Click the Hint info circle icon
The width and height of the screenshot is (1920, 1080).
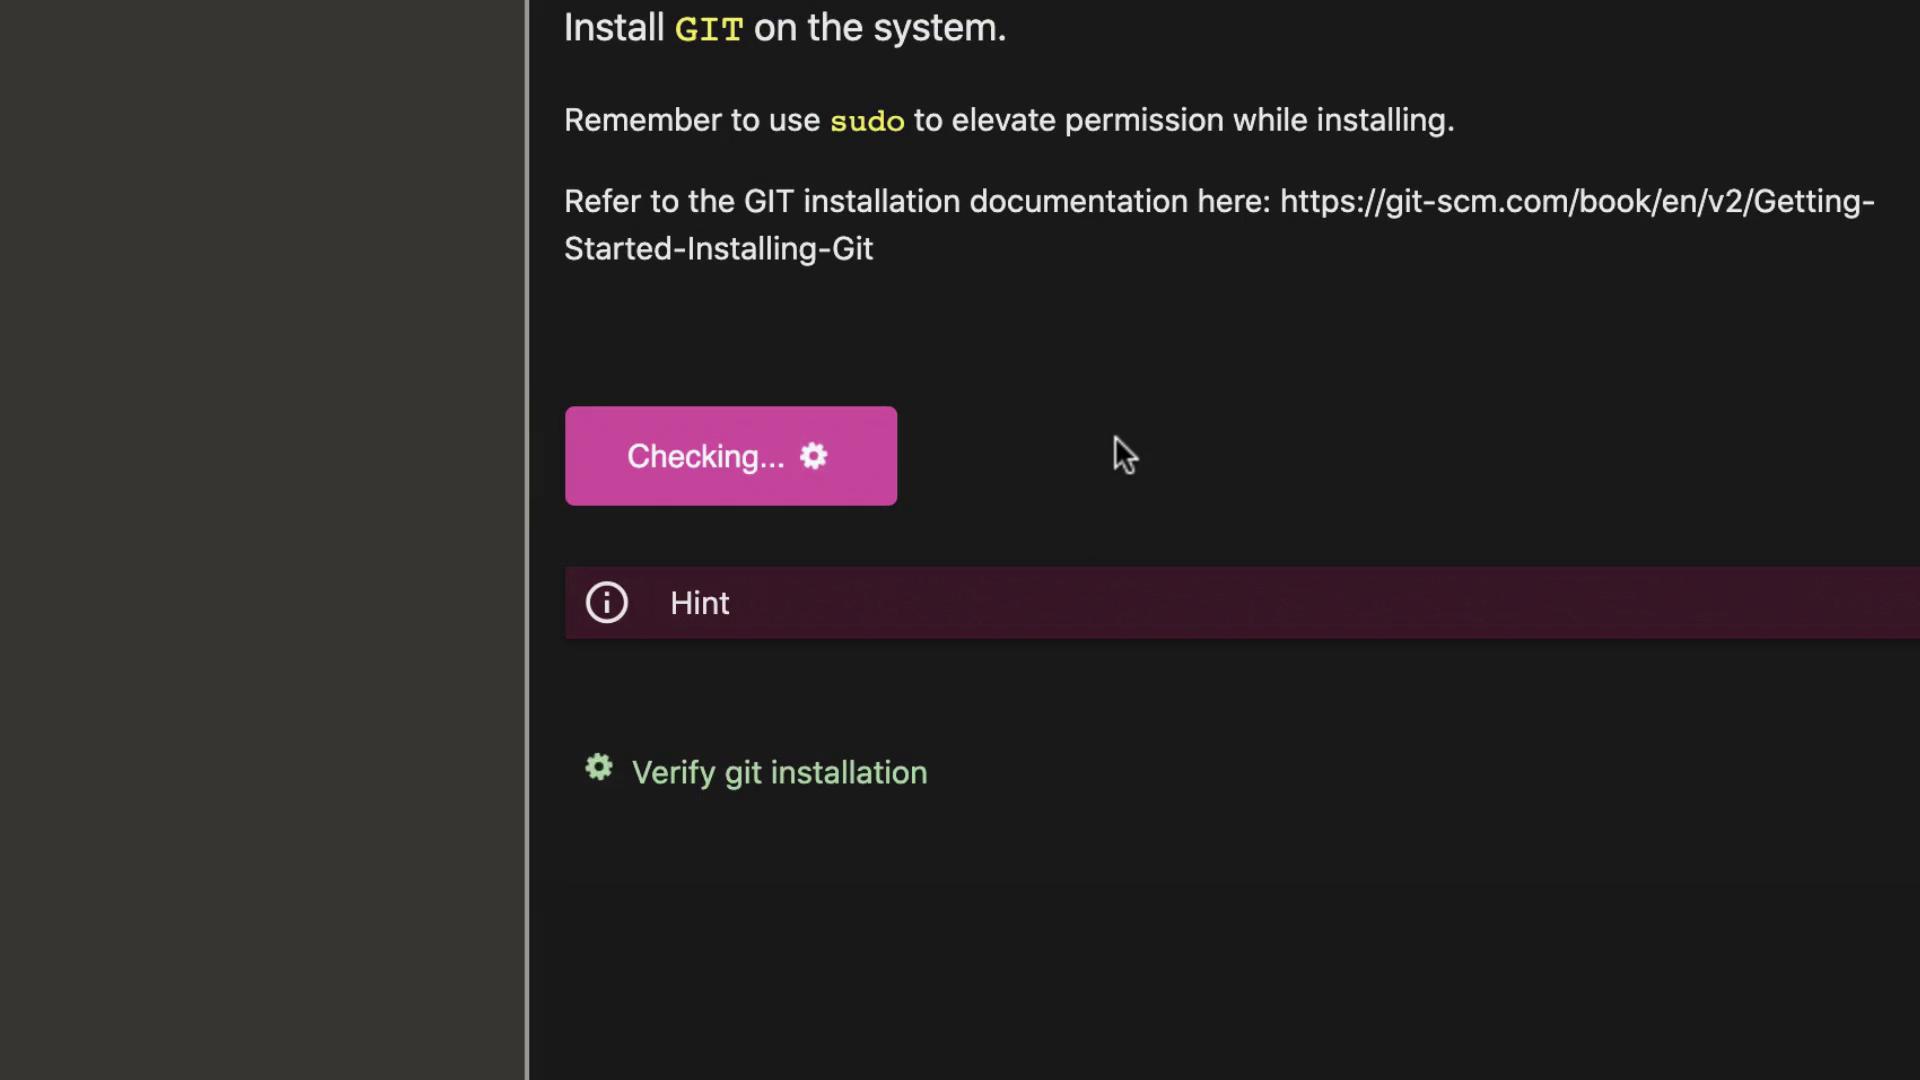click(x=606, y=603)
